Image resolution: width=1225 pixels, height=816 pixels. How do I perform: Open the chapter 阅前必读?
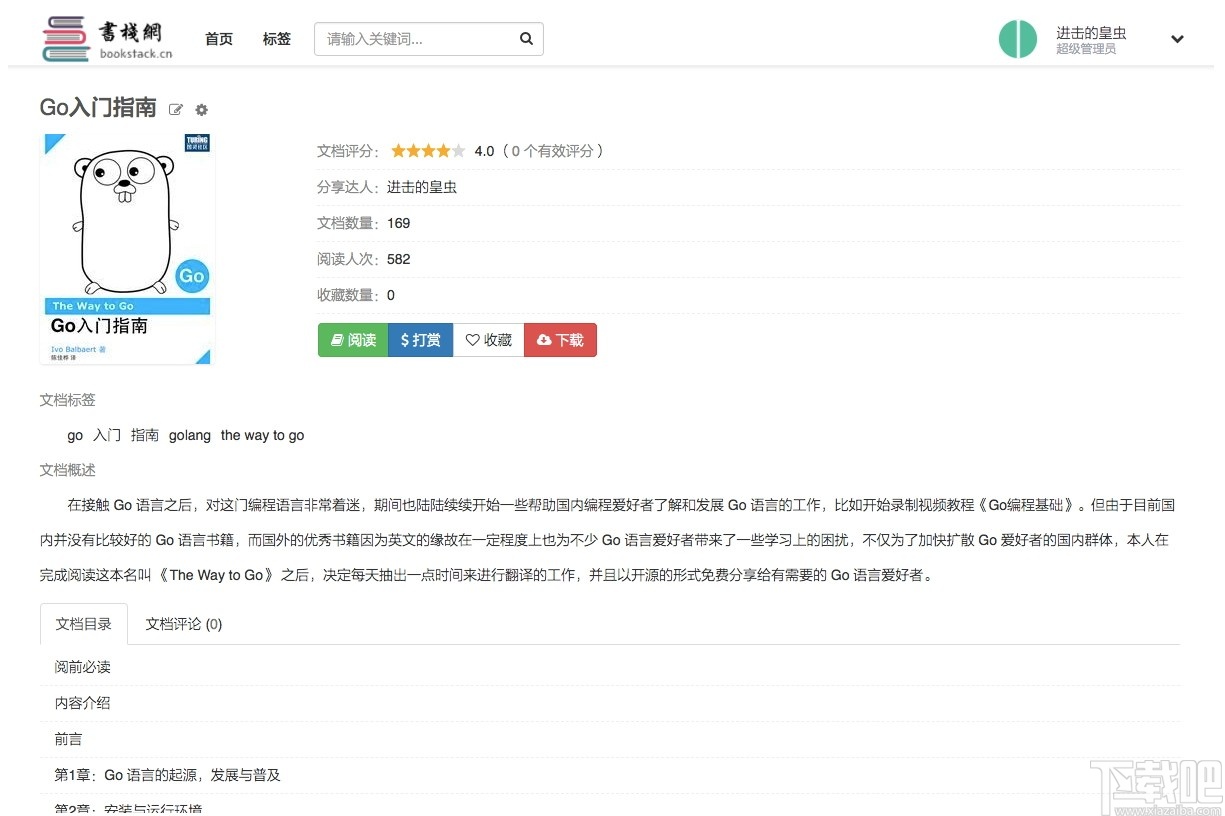(82, 667)
